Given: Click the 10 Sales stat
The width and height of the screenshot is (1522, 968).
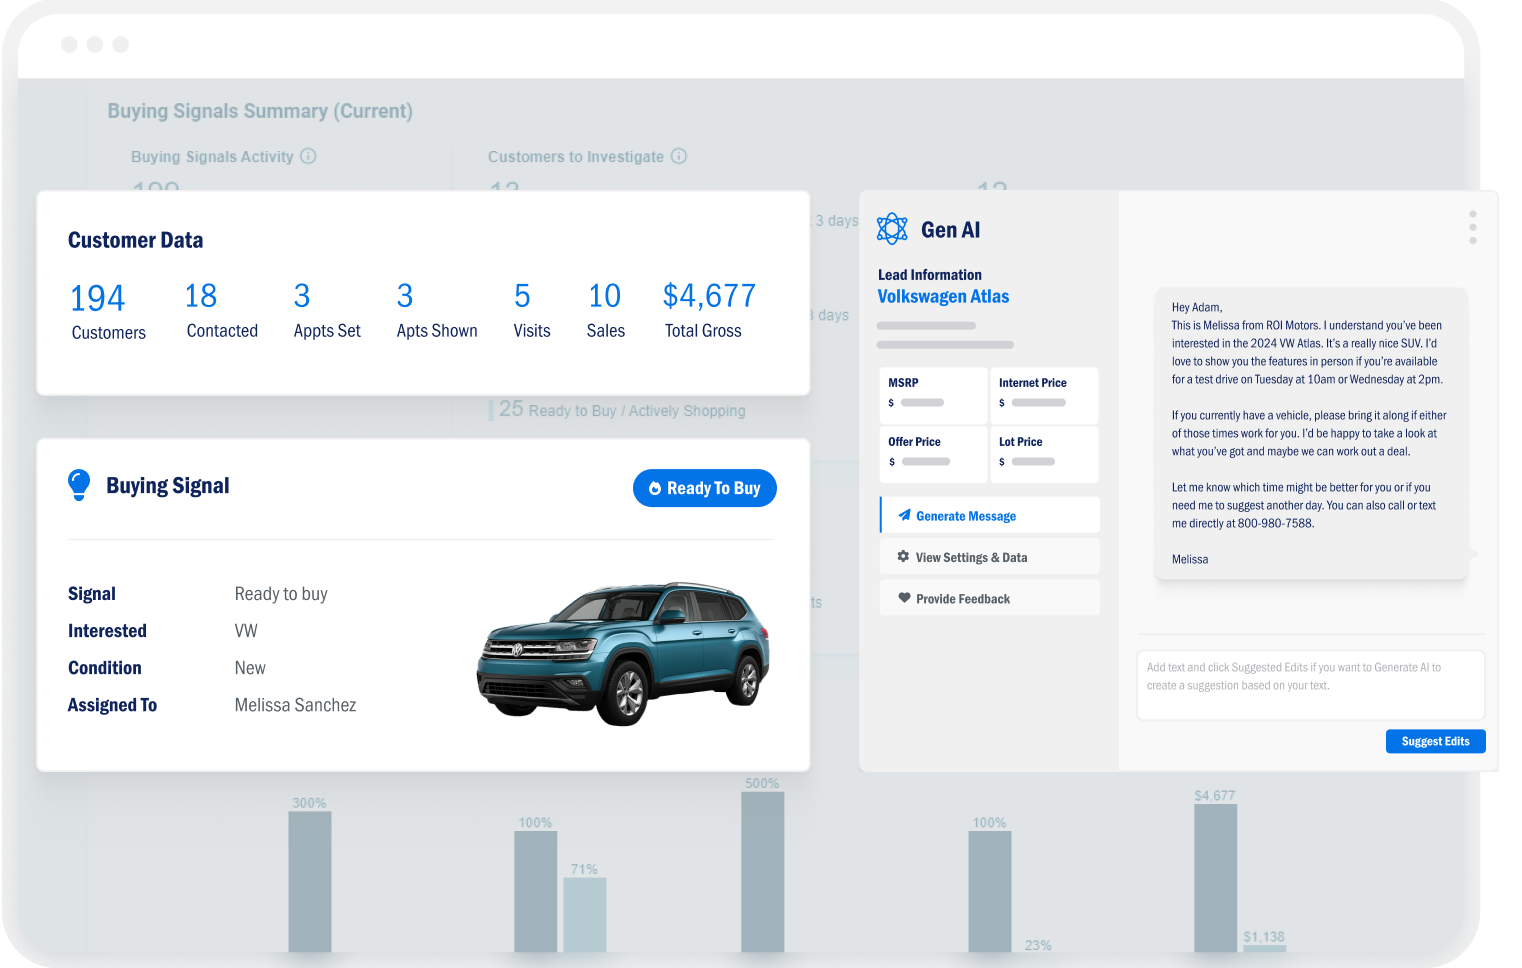Looking at the screenshot, I should coord(606,310).
